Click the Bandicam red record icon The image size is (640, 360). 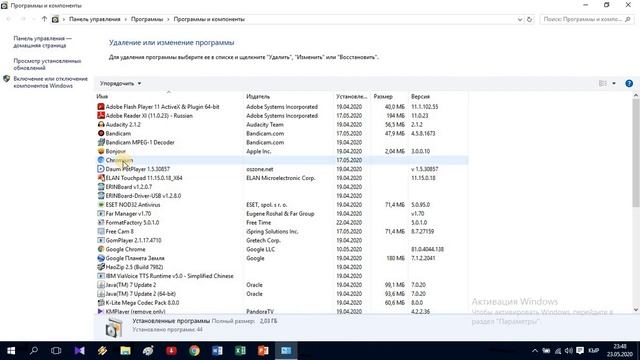coord(101,133)
